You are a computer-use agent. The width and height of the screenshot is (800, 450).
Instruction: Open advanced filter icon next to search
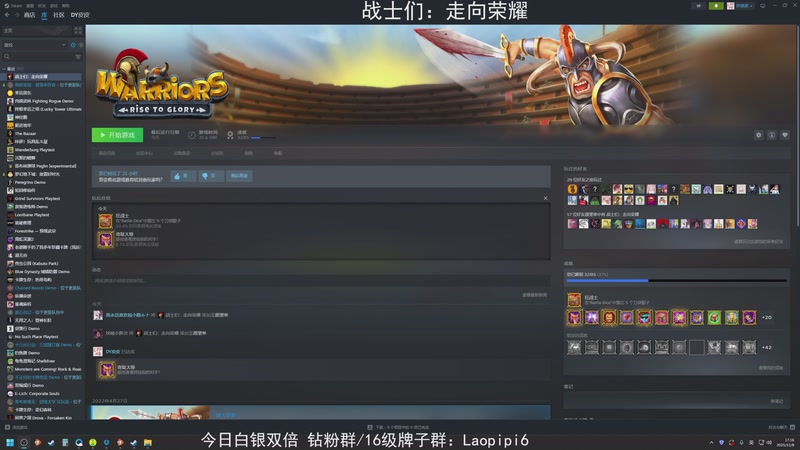pyautogui.click(x=78, y=57)
